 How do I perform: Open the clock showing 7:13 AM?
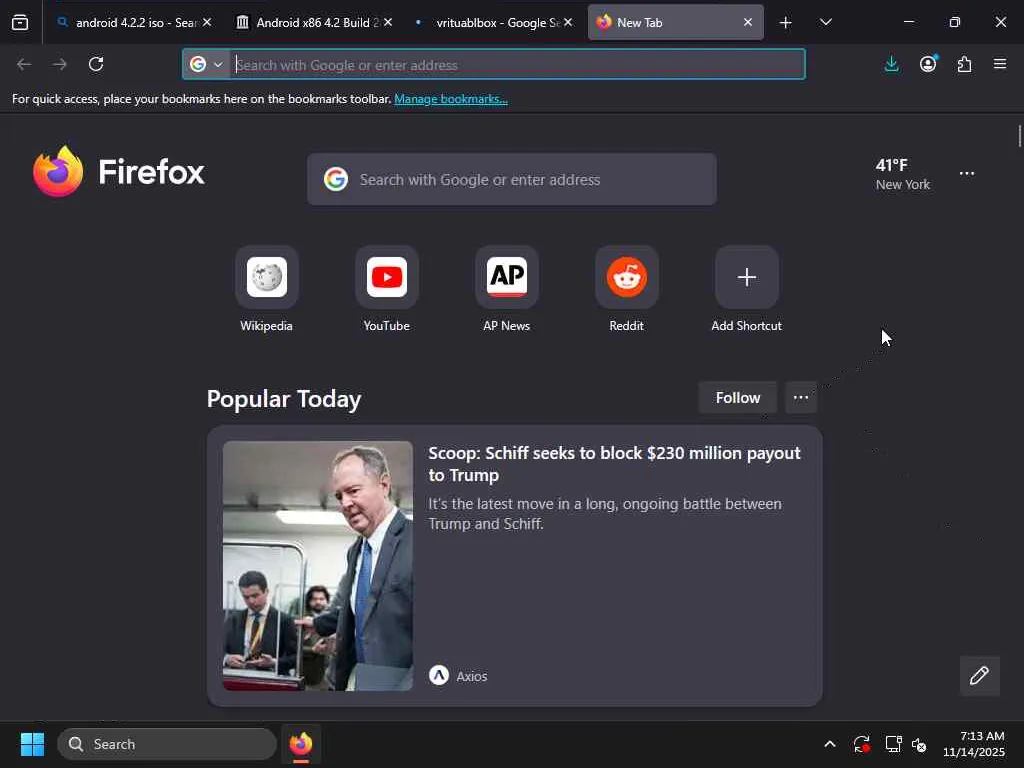[973, 744]
